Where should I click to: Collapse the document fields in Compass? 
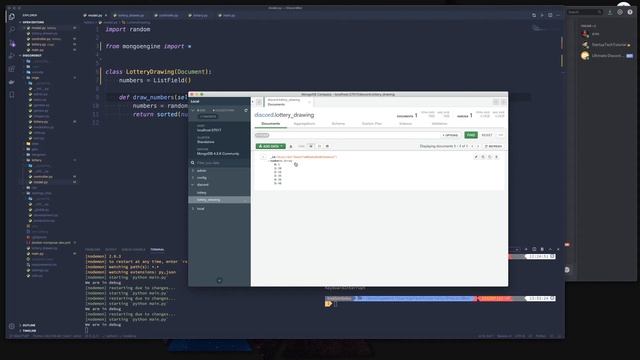263,157
